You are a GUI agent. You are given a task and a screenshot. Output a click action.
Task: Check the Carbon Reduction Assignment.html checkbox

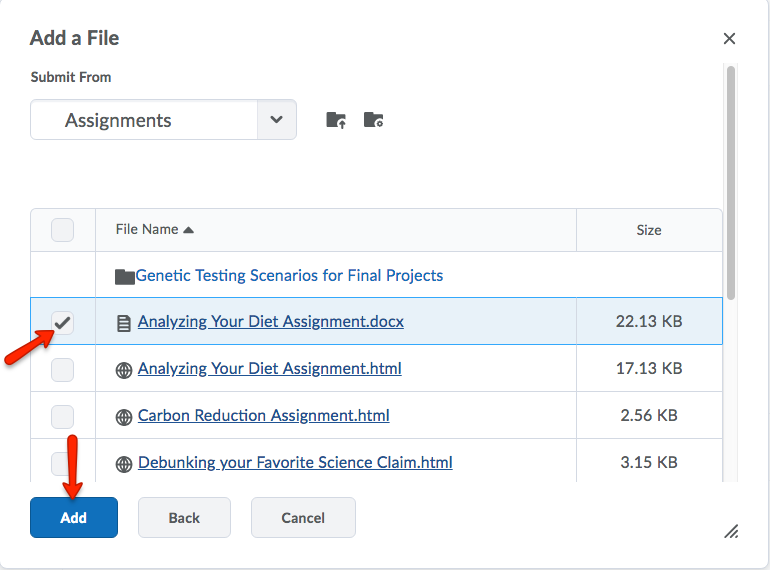pos(62,416)
